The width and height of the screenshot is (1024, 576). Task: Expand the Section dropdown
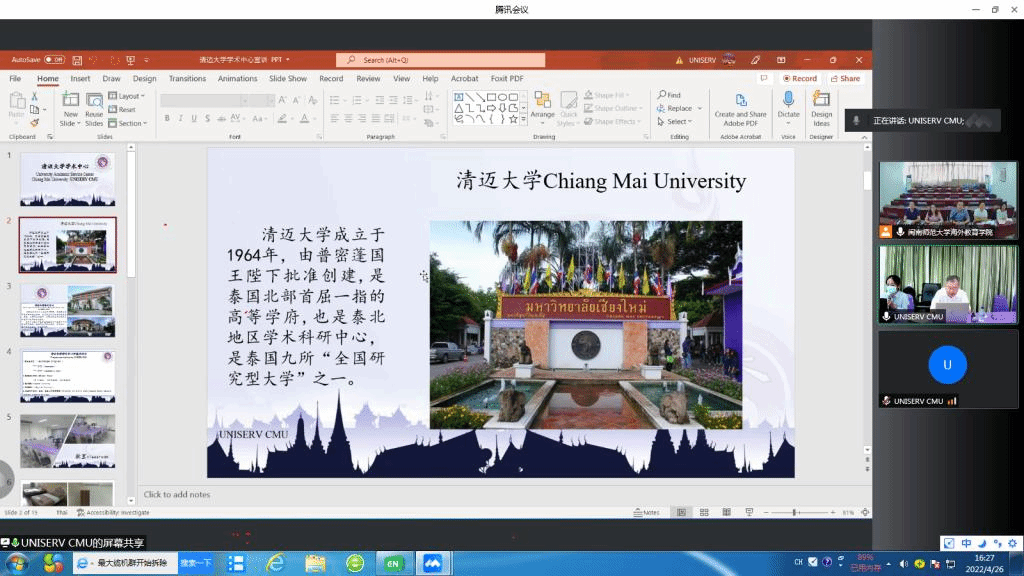click(131, 123)
